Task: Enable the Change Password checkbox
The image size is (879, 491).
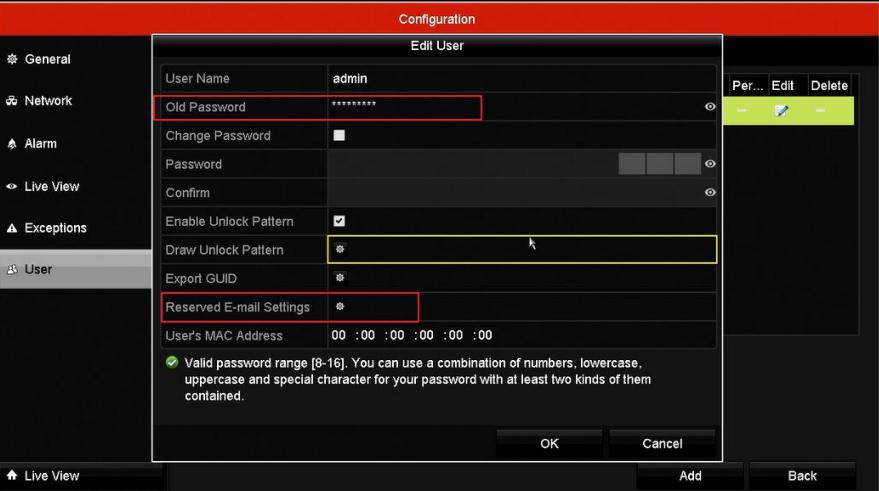Action: tap(339, 135)
